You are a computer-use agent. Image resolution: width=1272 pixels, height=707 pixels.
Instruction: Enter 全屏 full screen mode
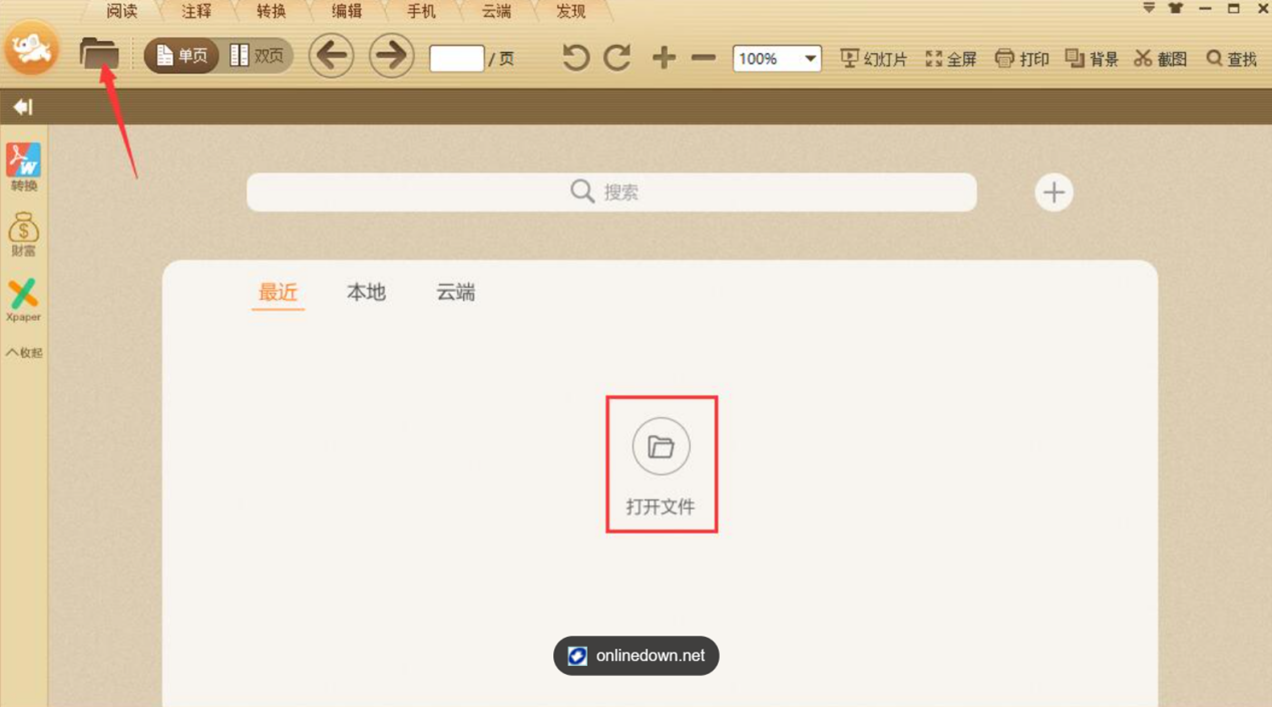(950, 58)
